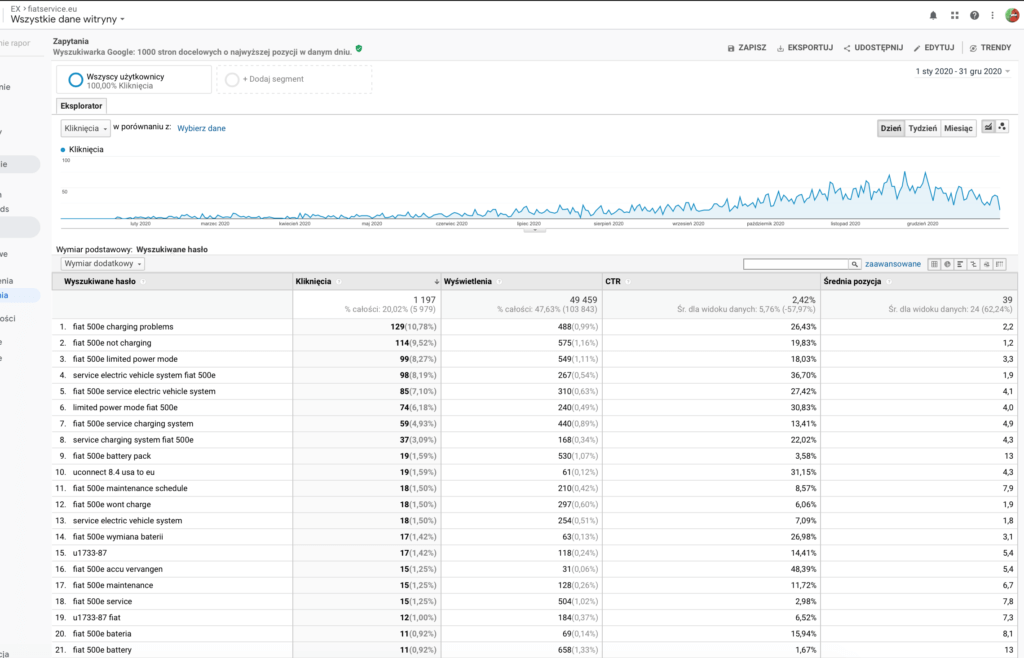Switch to the motion chart icon
The width and height of the screenshot is (1024, 658).
coord(1002,127)
